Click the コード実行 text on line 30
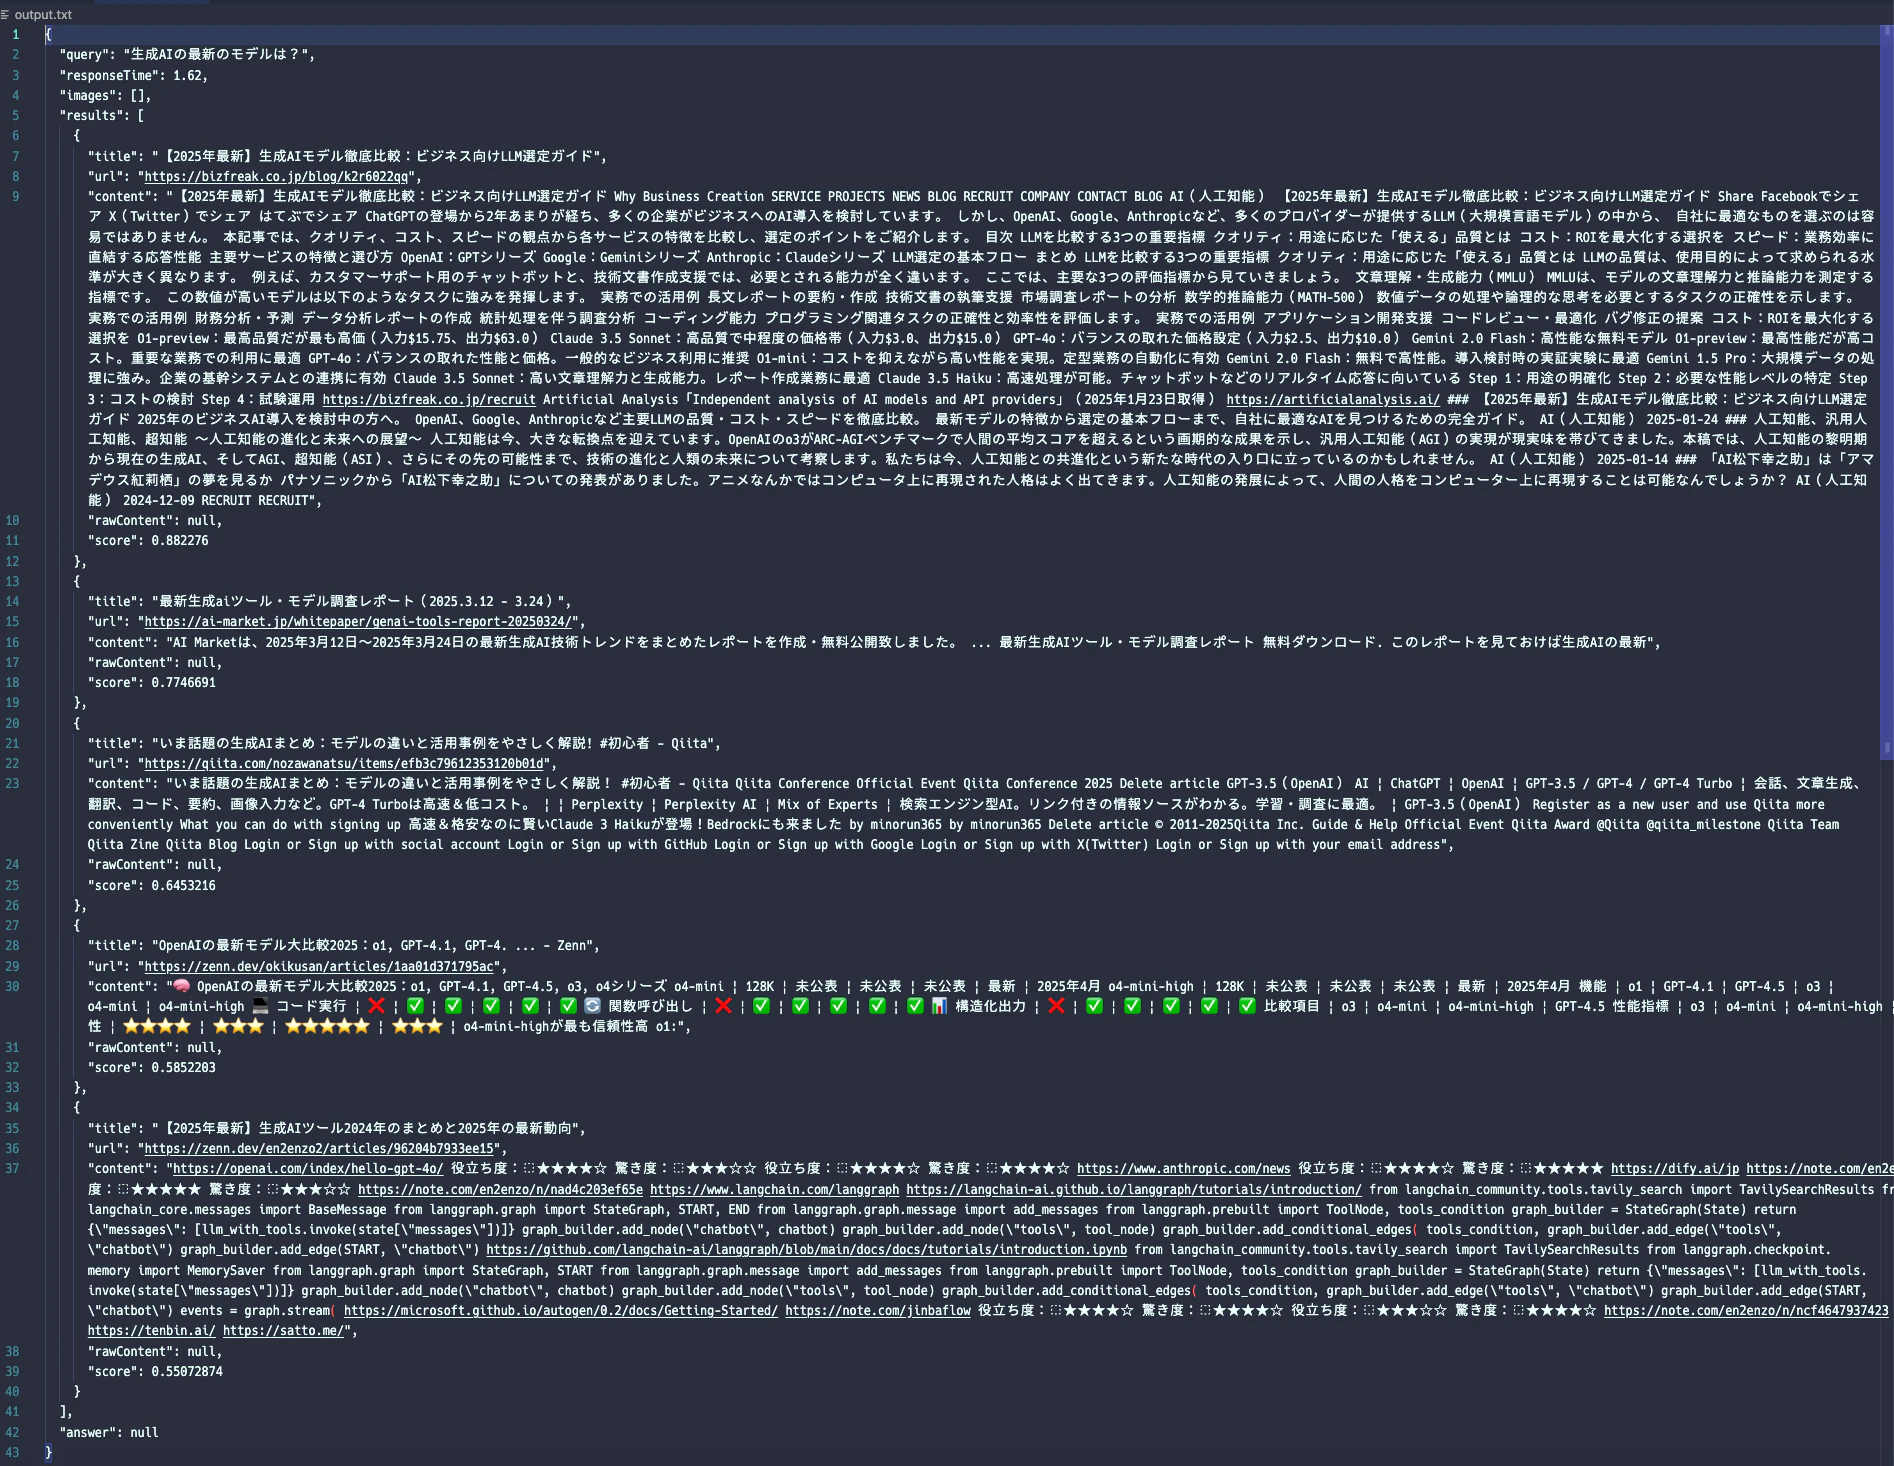The height and width of the screenshot is (1466, 1894). 311,1007
